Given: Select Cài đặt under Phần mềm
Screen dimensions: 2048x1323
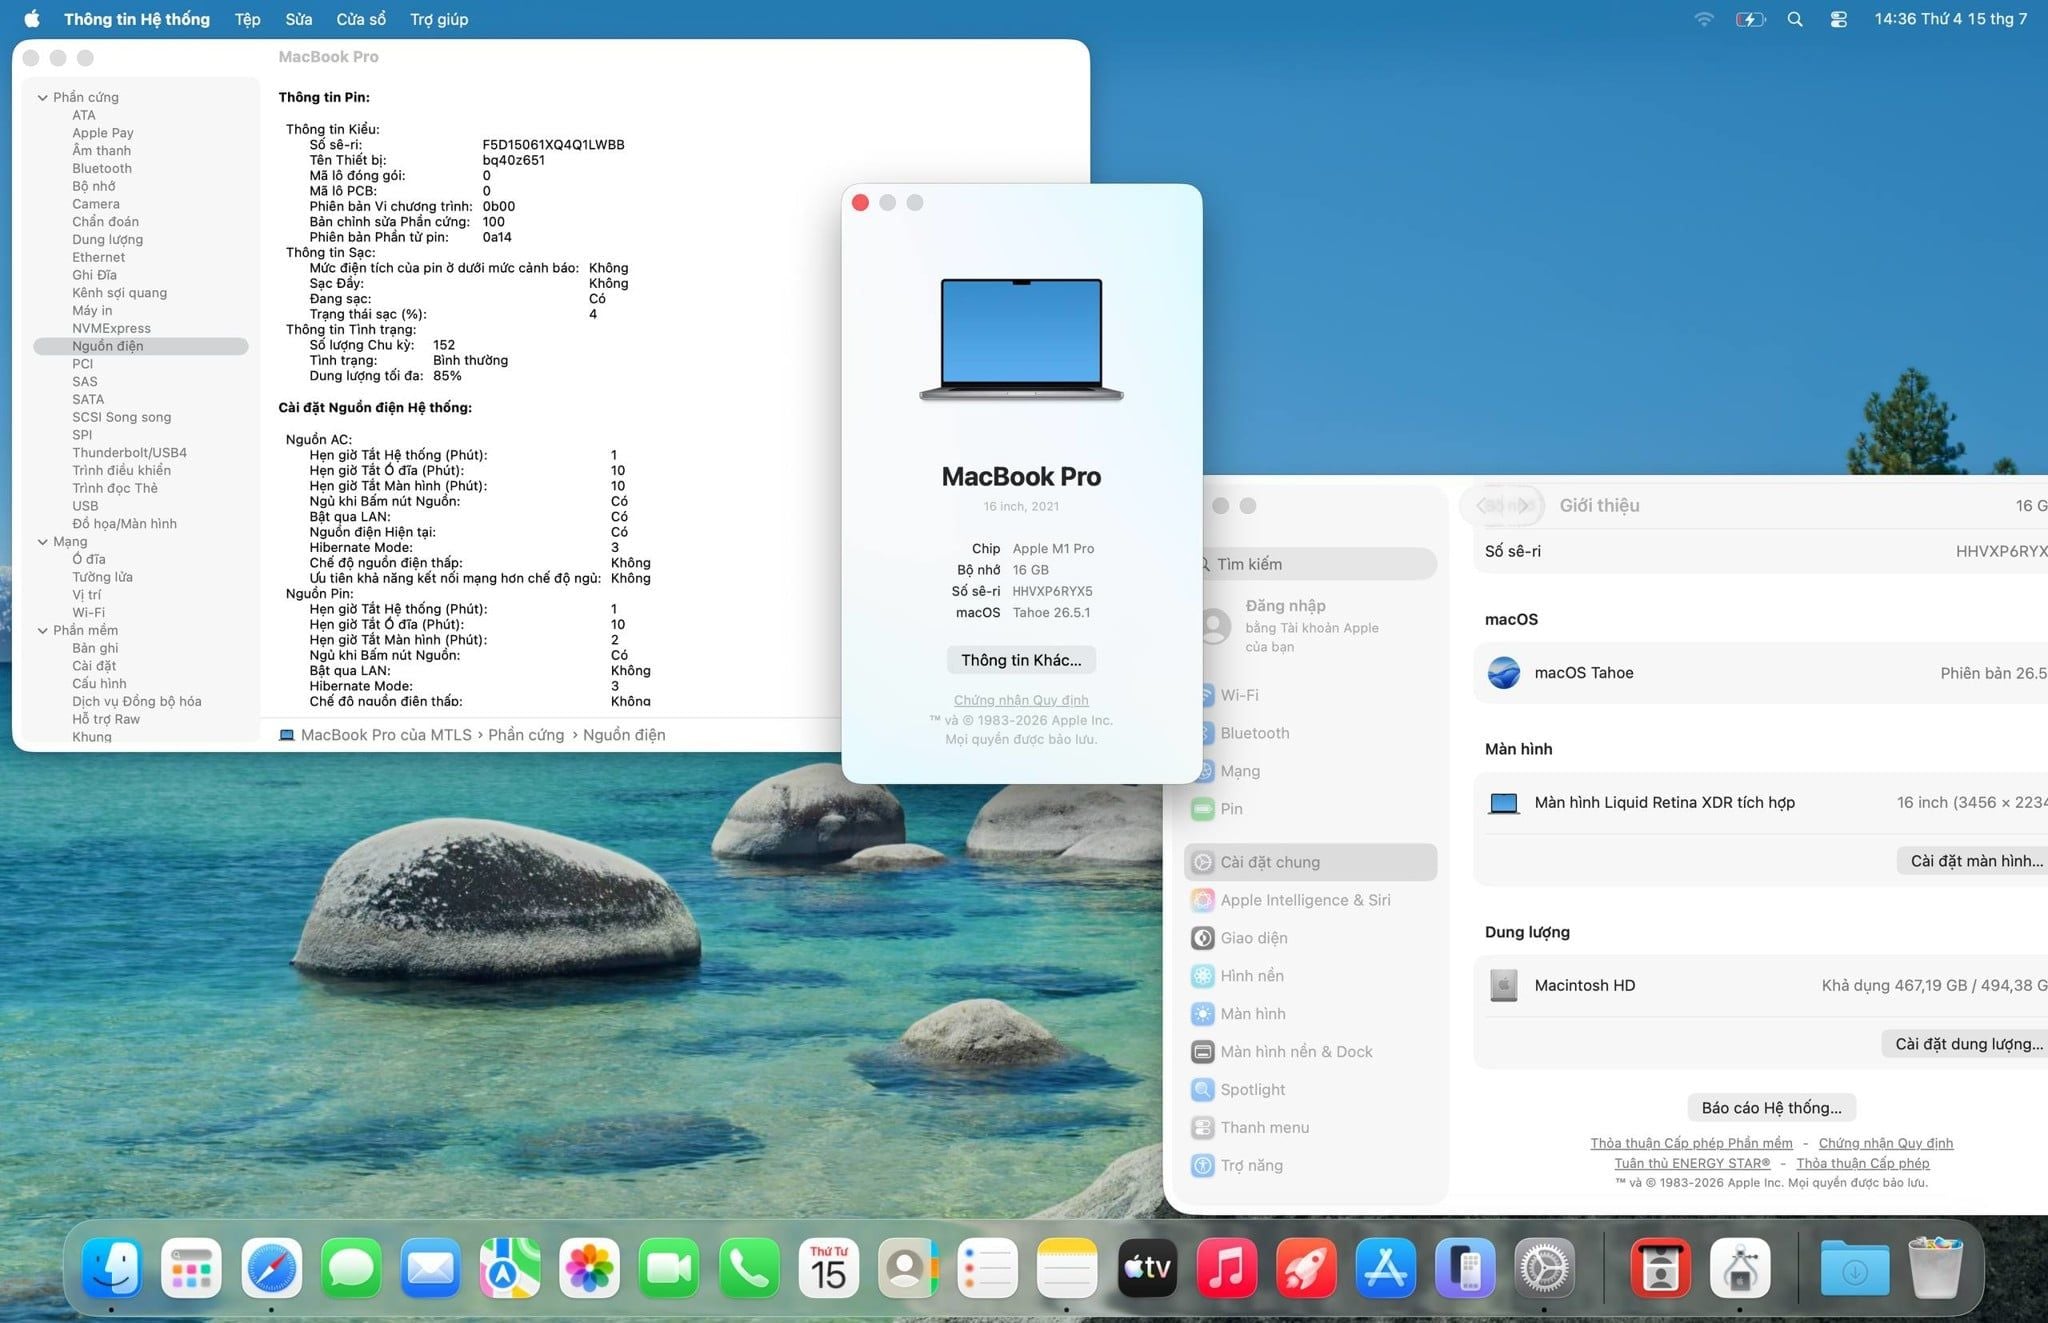Looking at the screenshot, I should [x=94, y=666].
